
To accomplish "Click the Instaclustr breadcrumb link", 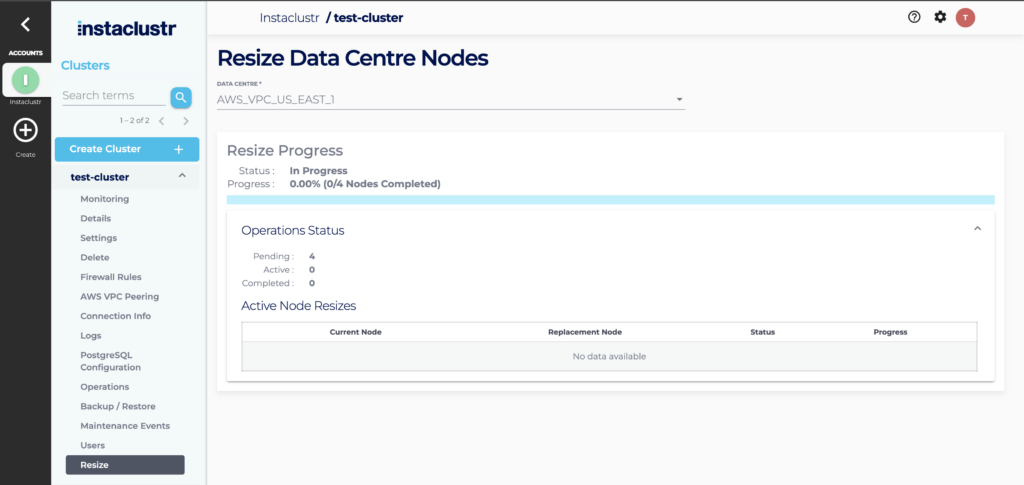I will point(289,18).
